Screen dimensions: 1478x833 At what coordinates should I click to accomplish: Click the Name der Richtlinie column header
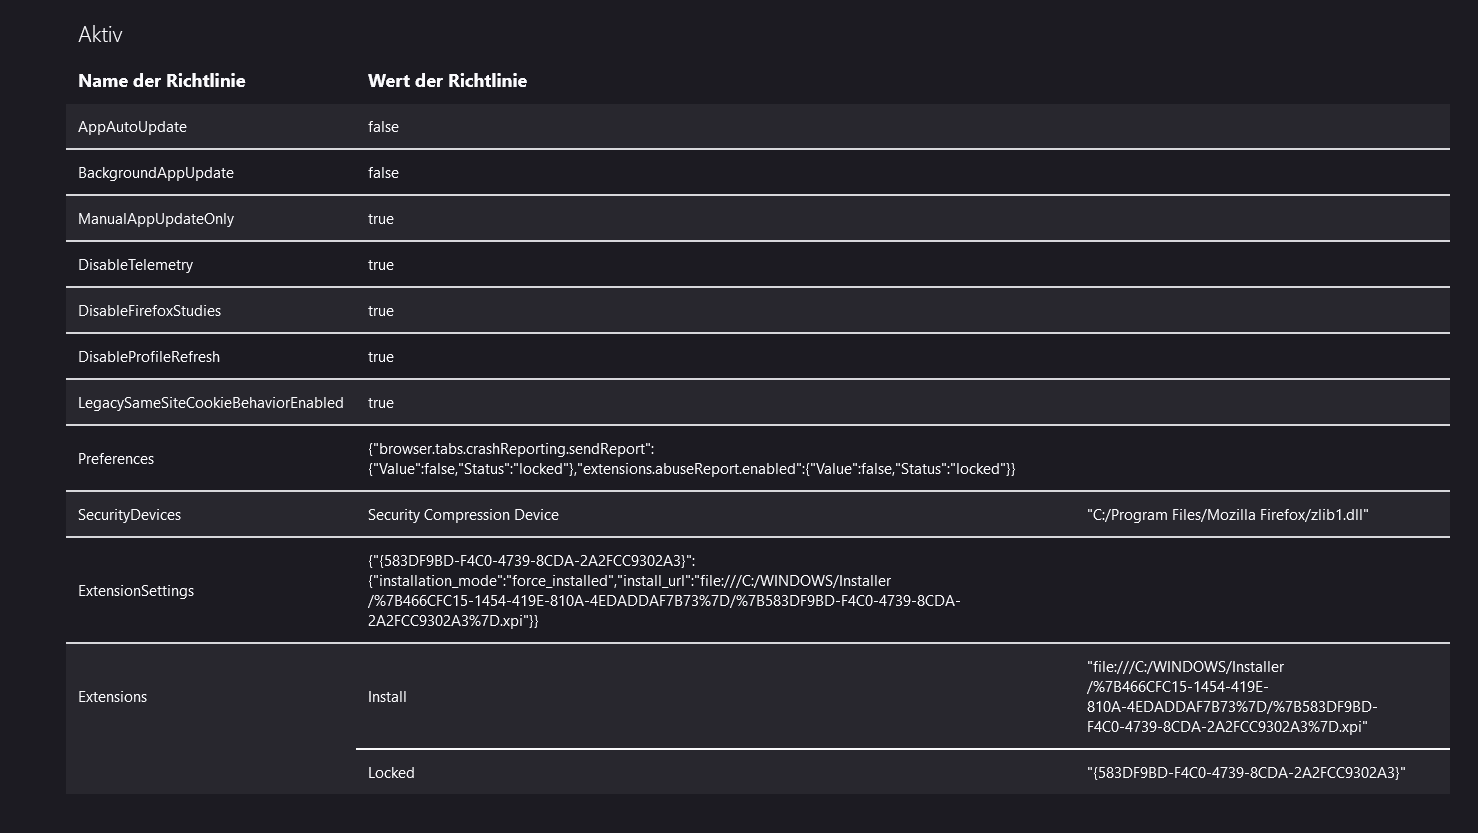point(161,81)
